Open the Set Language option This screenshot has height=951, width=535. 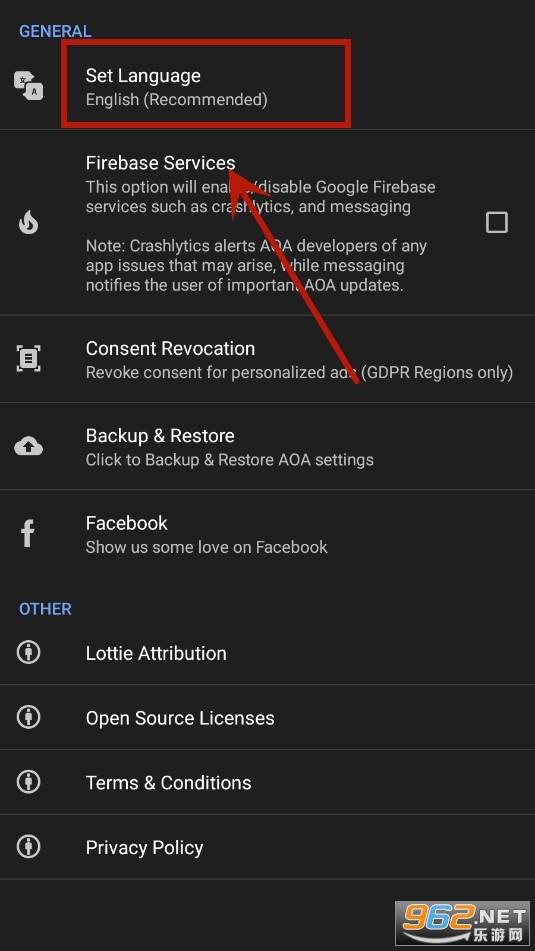pos(268,86)
